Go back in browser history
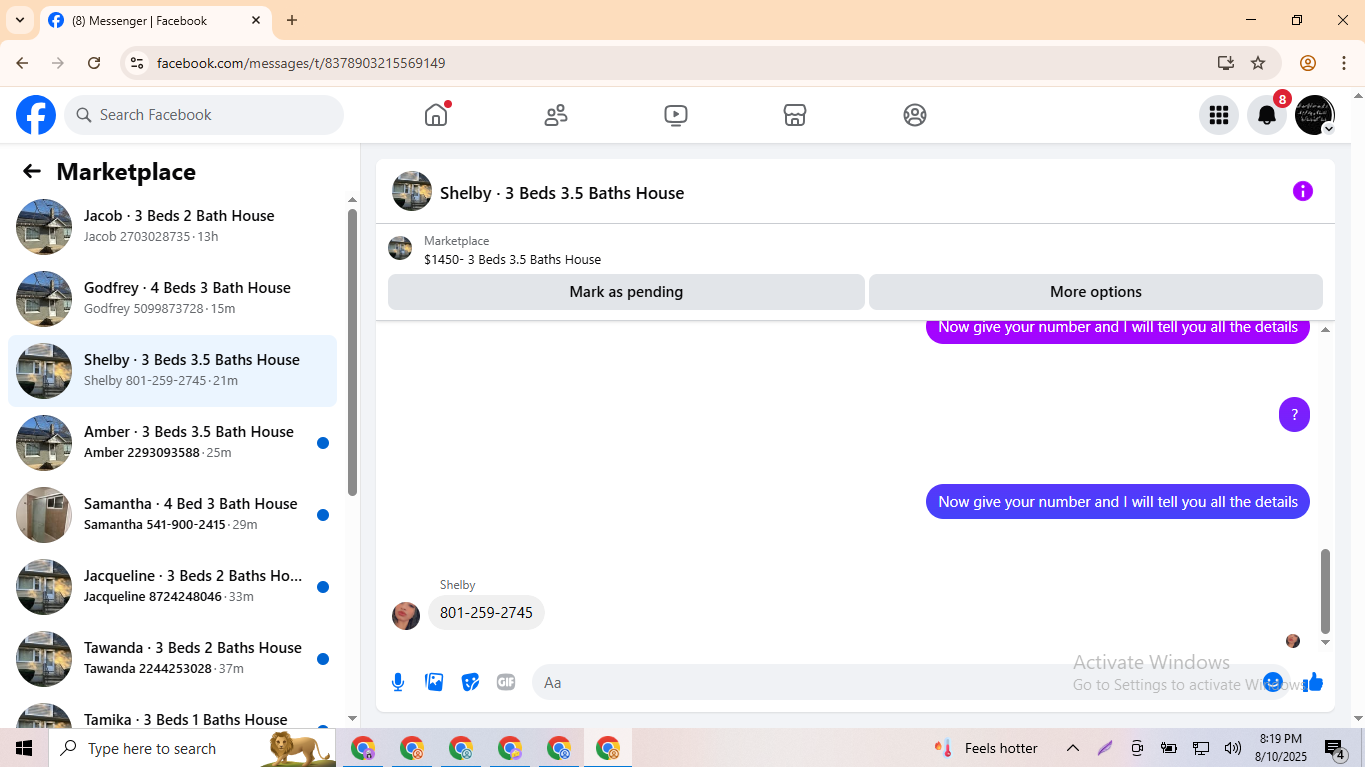Image resolution: width=1365 pixels, height=767 pixels. [x=22, y=63]
